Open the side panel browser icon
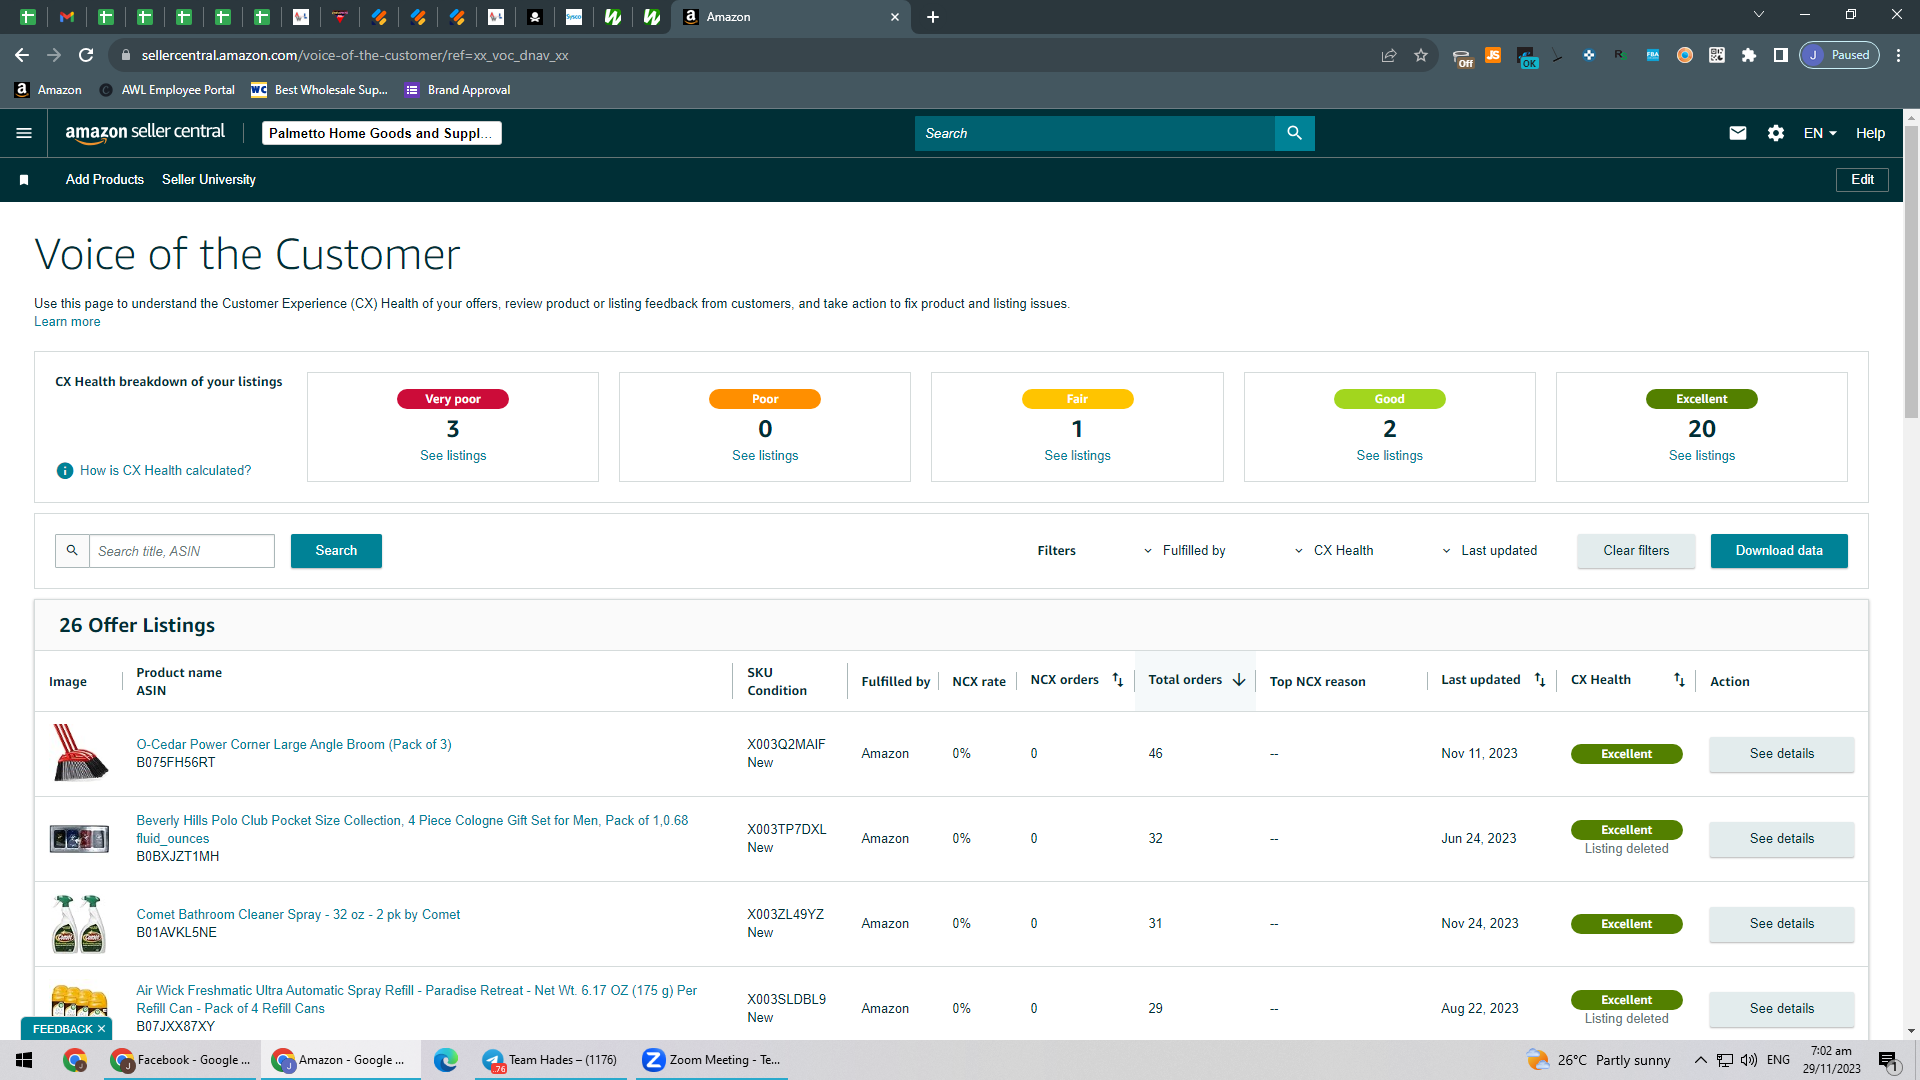 1781,55
